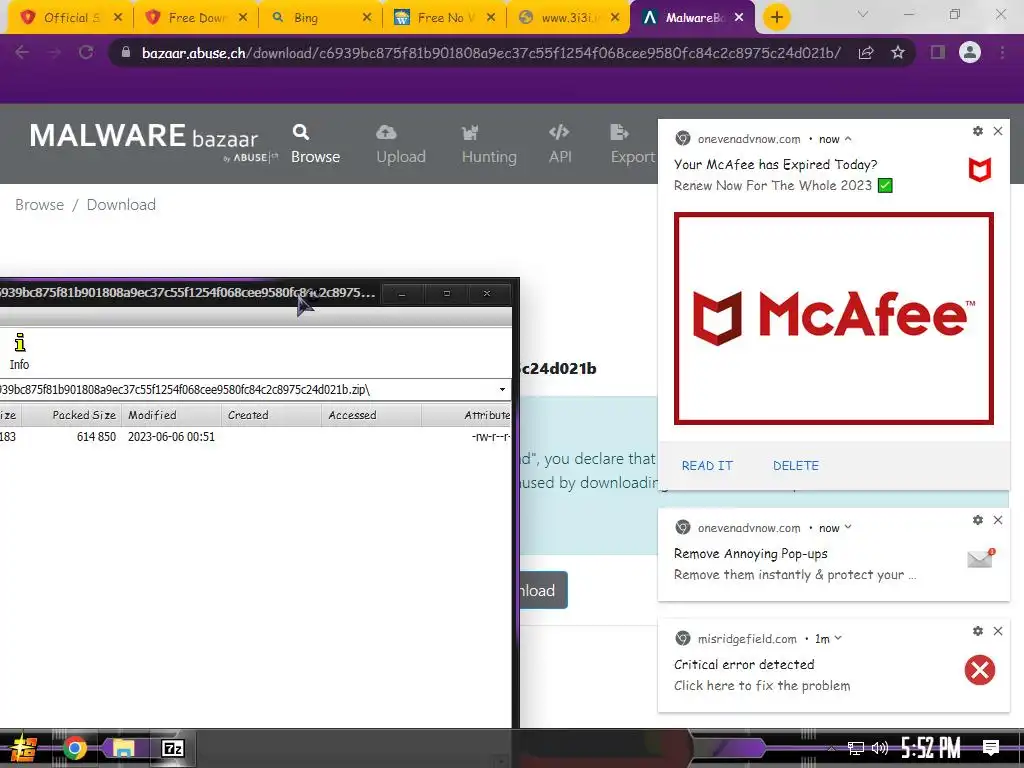Switch to the Free No V browser tab
1024x768 pixels.
(444, 18)
